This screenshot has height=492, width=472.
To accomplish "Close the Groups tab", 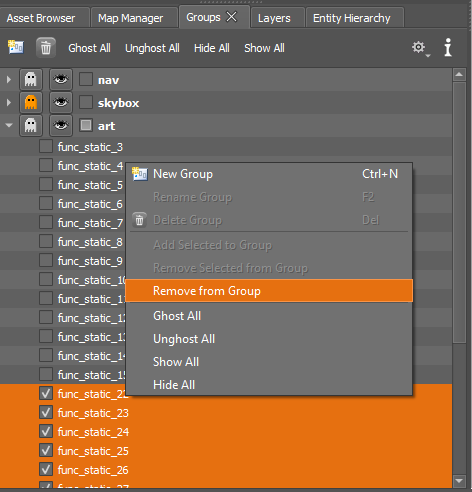I will click(232, 17).
